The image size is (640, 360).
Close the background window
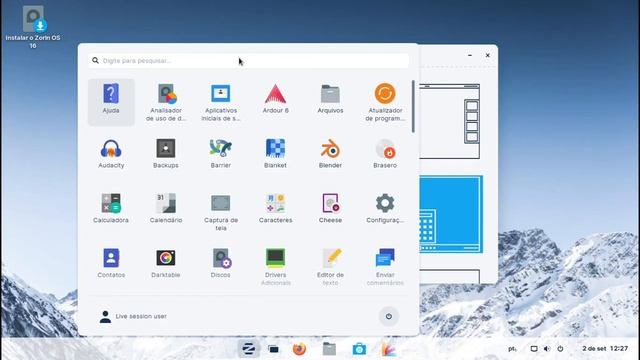click(x=487, y=55)
